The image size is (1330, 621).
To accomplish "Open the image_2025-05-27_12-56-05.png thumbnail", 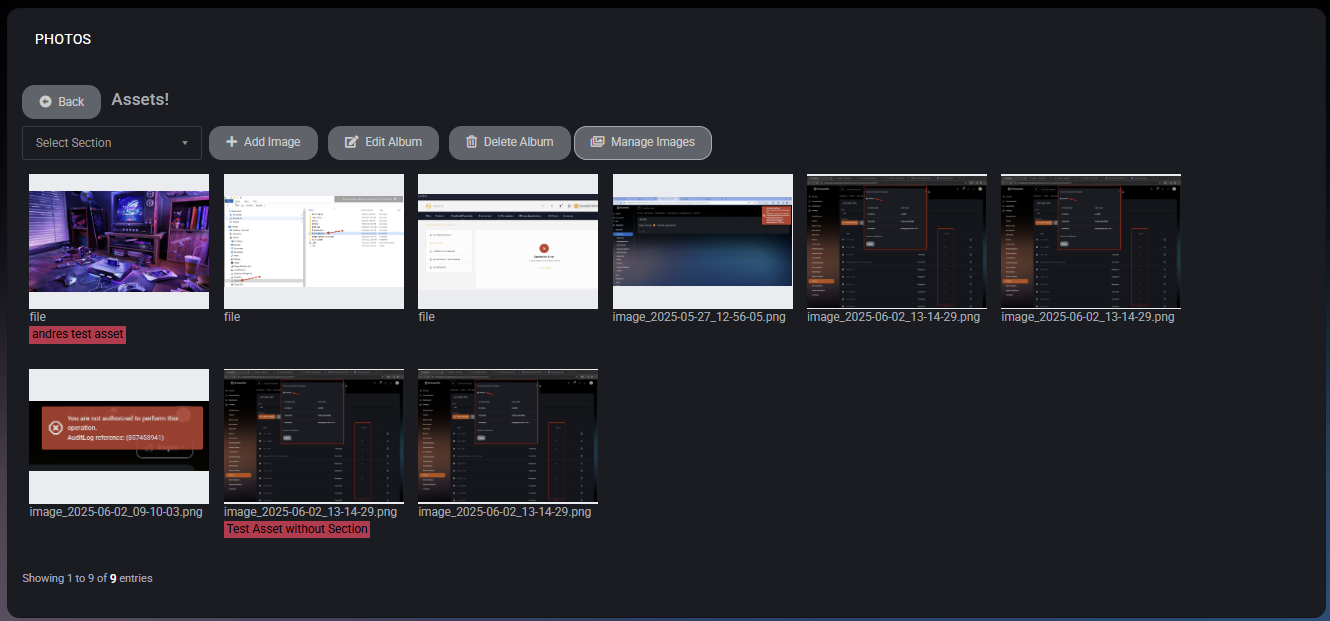I will point(702,241).
